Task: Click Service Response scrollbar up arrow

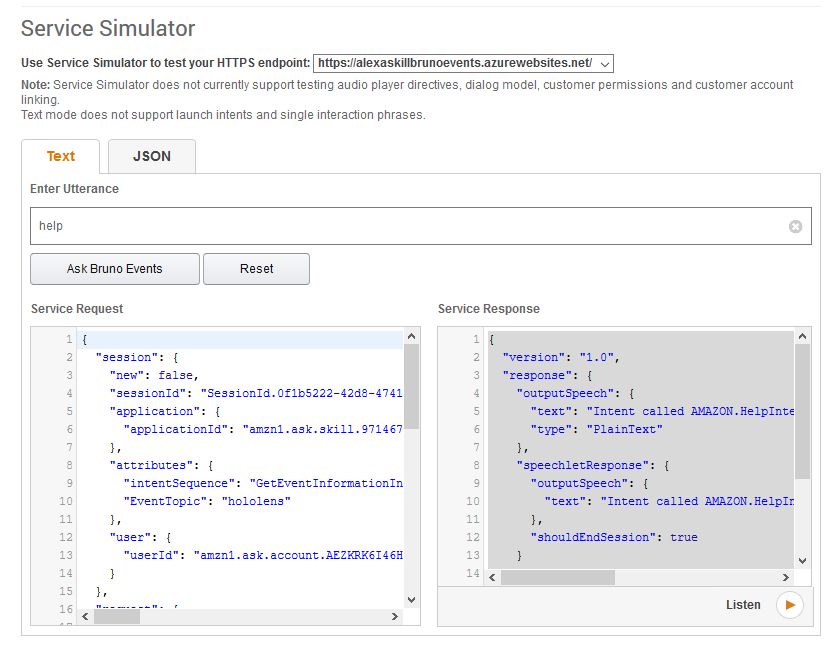Action: (802, 338)
